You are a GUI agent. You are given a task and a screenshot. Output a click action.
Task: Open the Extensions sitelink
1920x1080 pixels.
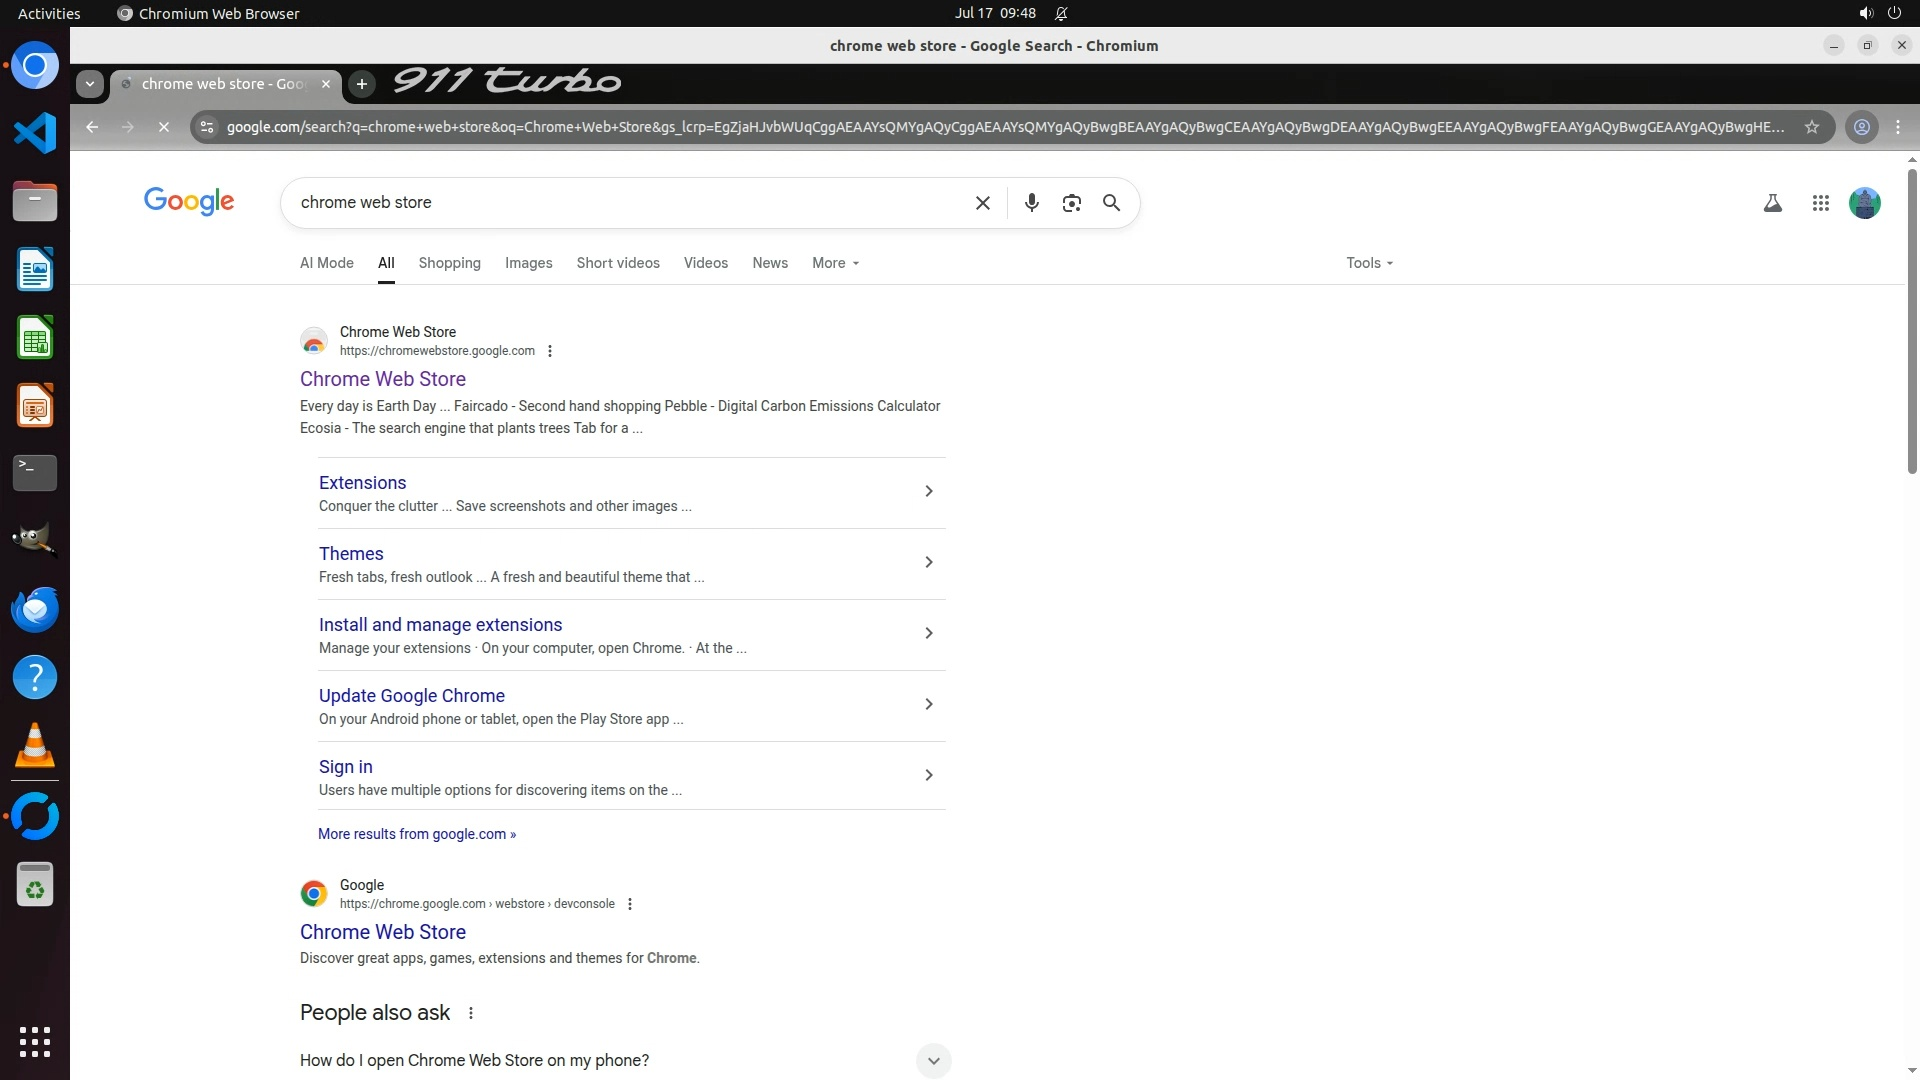pos(362,483)
